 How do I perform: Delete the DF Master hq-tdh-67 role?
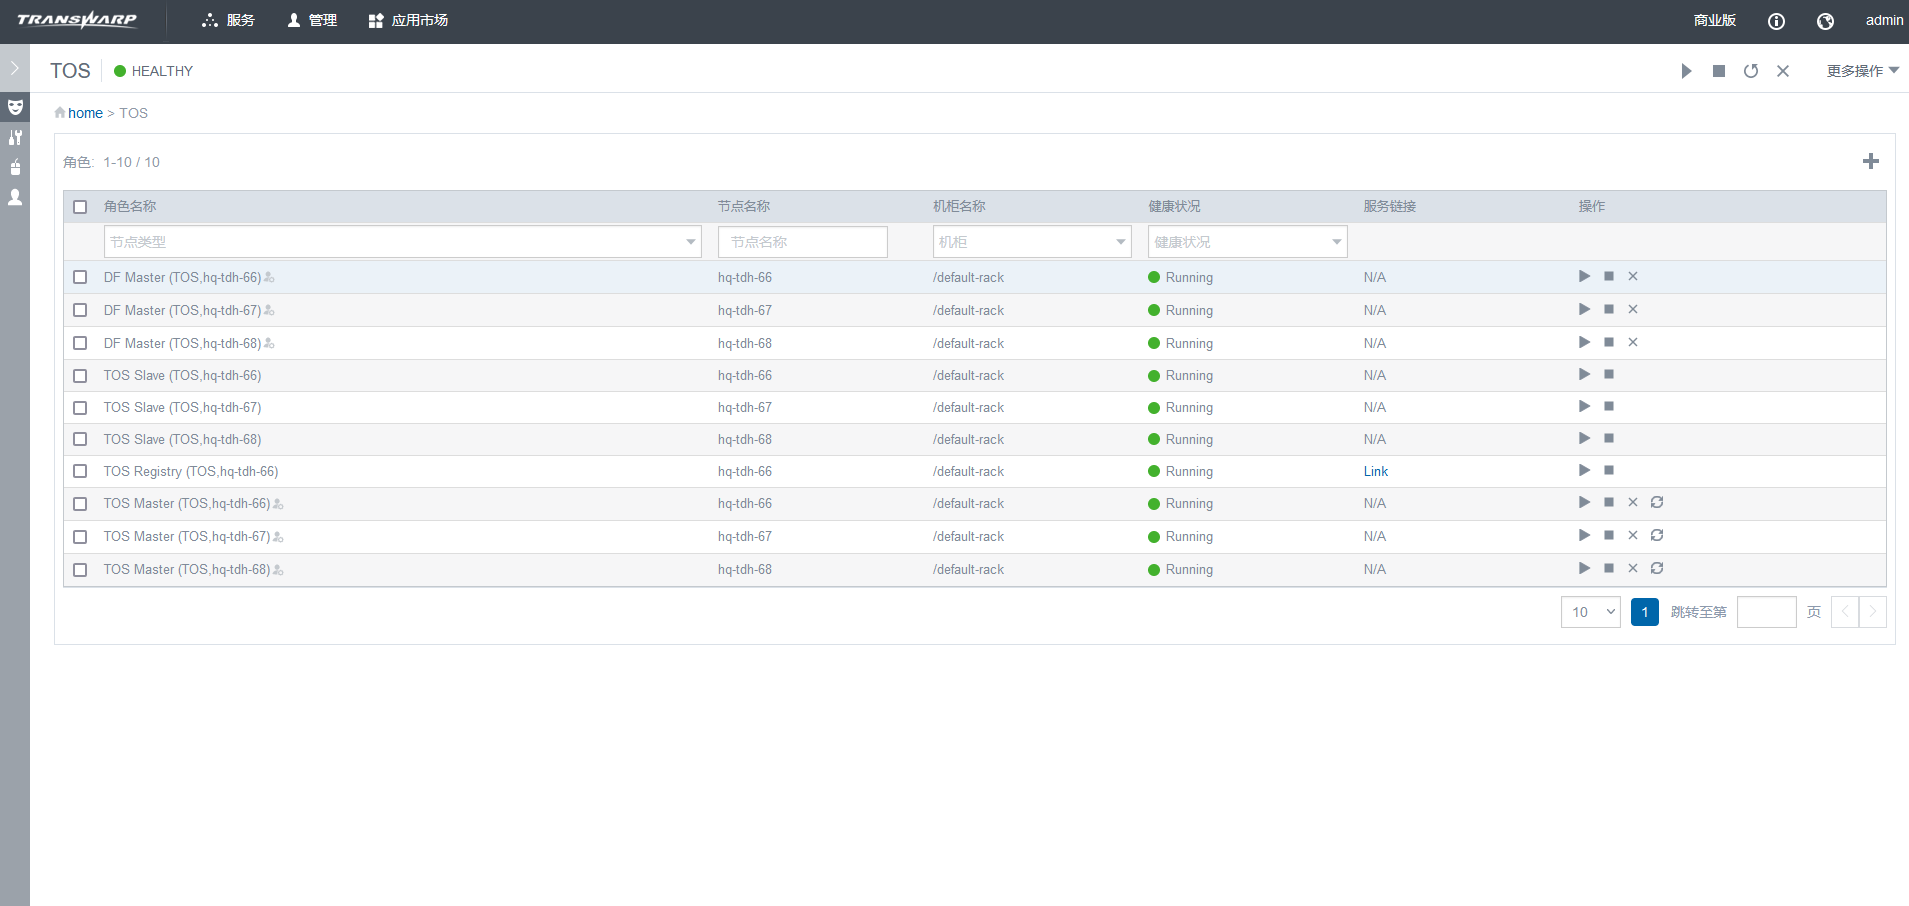pos(1632,309)
